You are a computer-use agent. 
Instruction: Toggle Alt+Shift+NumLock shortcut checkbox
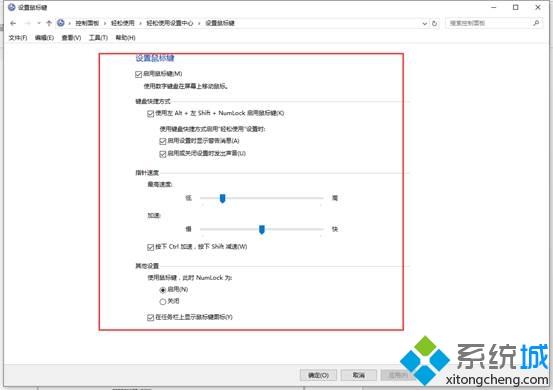[x=151, y=114]
